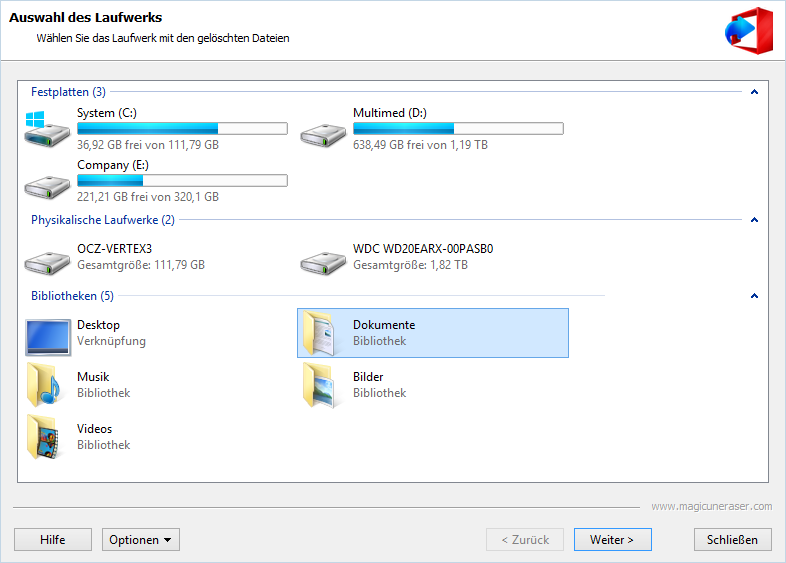Click the Hilfe button
Image resolution: width=786 pixels, height=563 pixels.
point(53,539)
